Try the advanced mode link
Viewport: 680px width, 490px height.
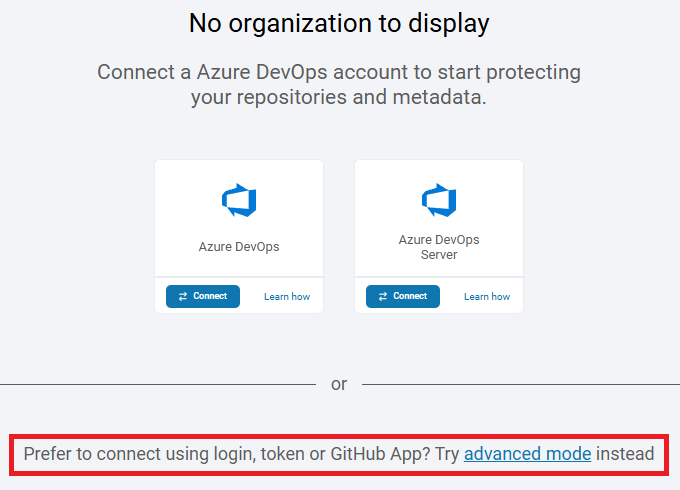[x=527, y=454]
